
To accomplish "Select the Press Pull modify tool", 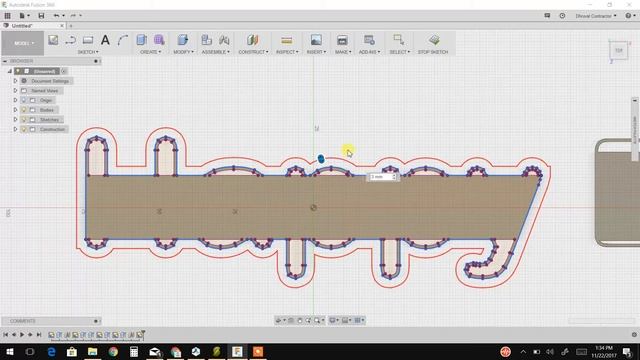I will pyautogui.click(x=183, y=40).
